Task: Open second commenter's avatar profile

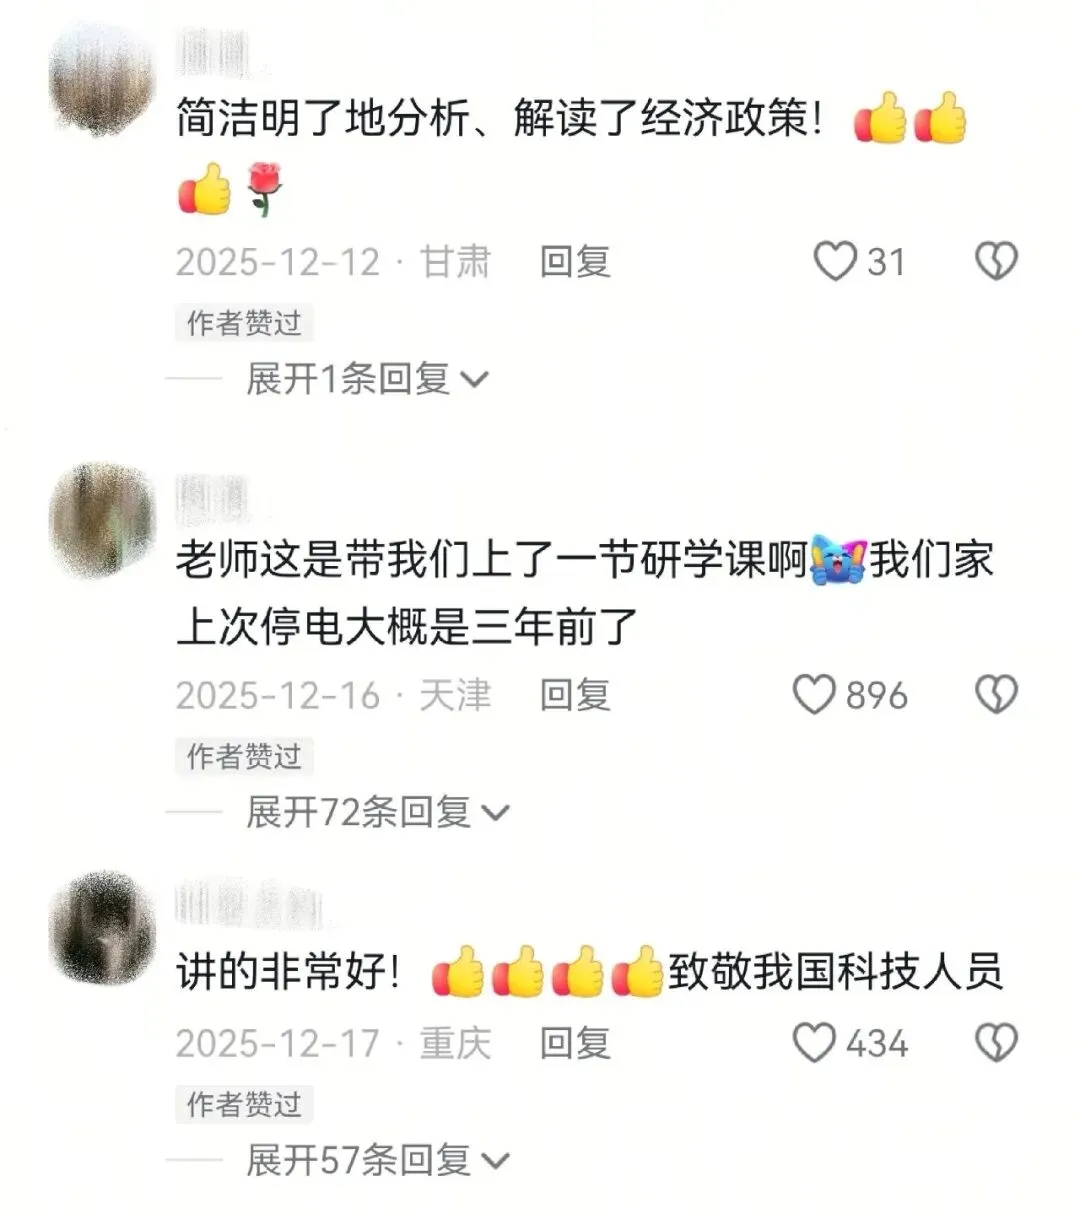Action: [102, 519]
